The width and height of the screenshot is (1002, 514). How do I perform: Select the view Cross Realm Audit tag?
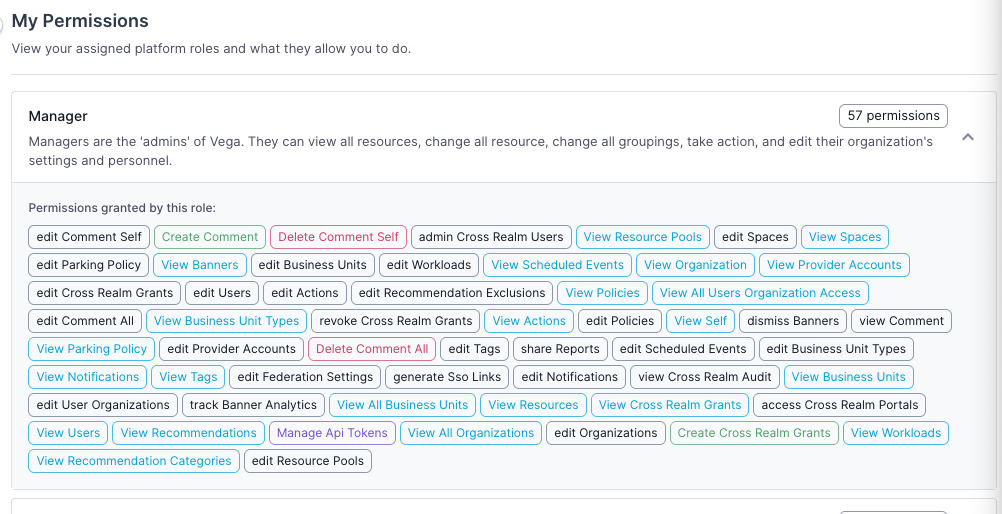tap(705, 377)
